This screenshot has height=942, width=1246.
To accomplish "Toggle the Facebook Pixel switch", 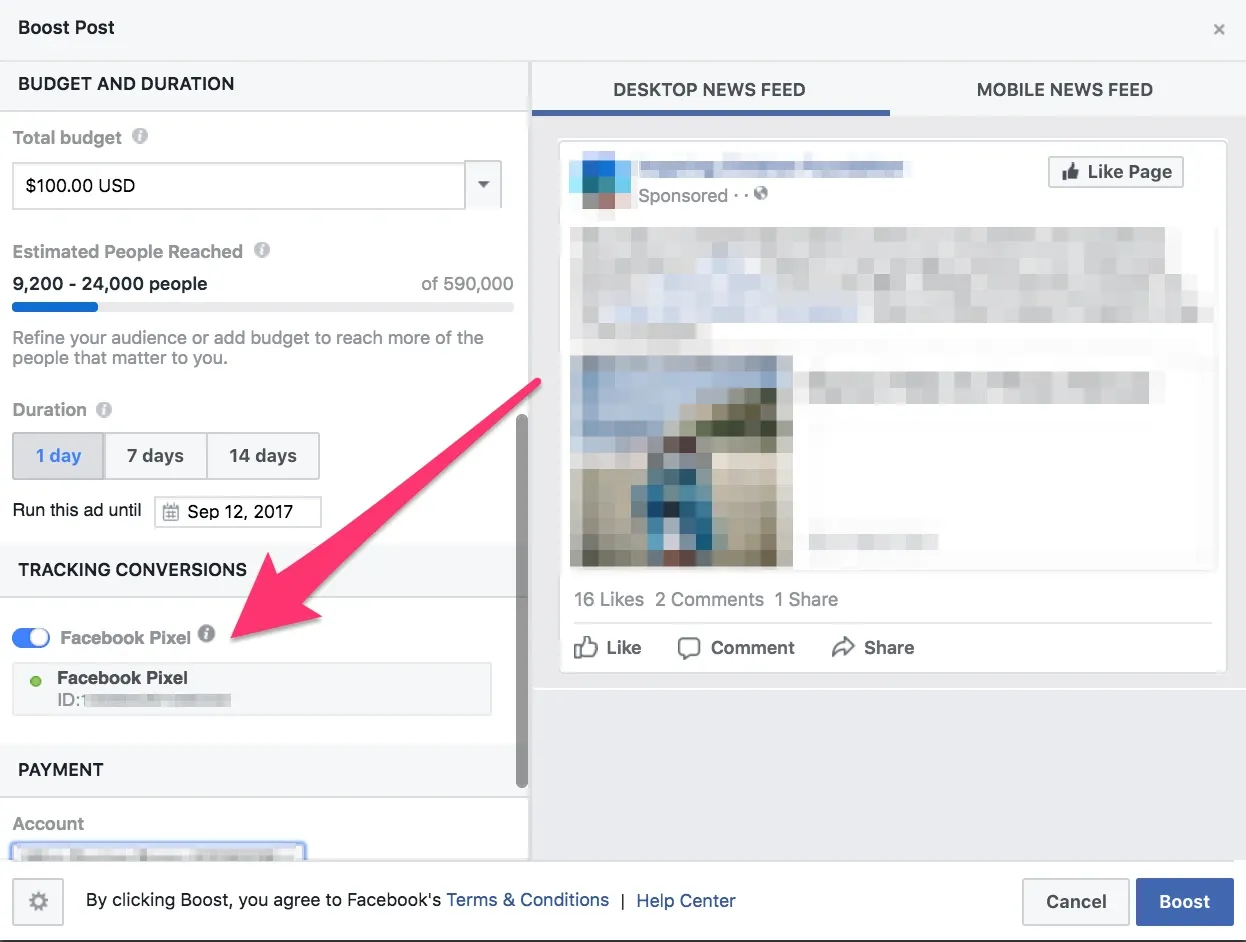I will click(x=31, y=637).
